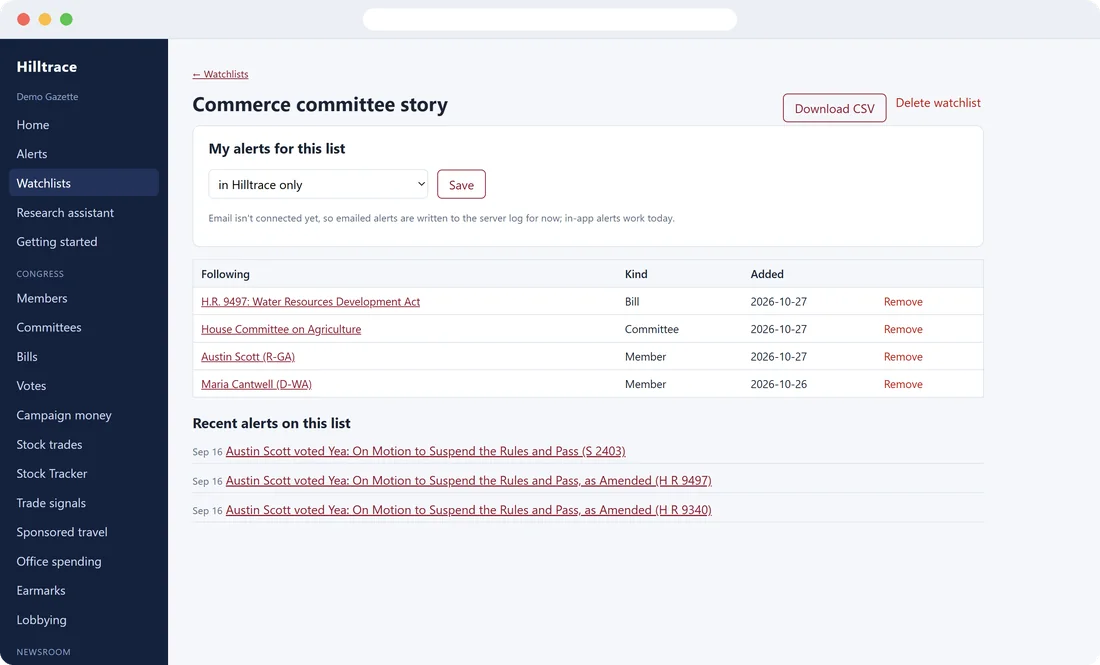The height and width of the screenshot is (665, 1100).
Task: Open Home in the sidebar
Action: point(33,125)
